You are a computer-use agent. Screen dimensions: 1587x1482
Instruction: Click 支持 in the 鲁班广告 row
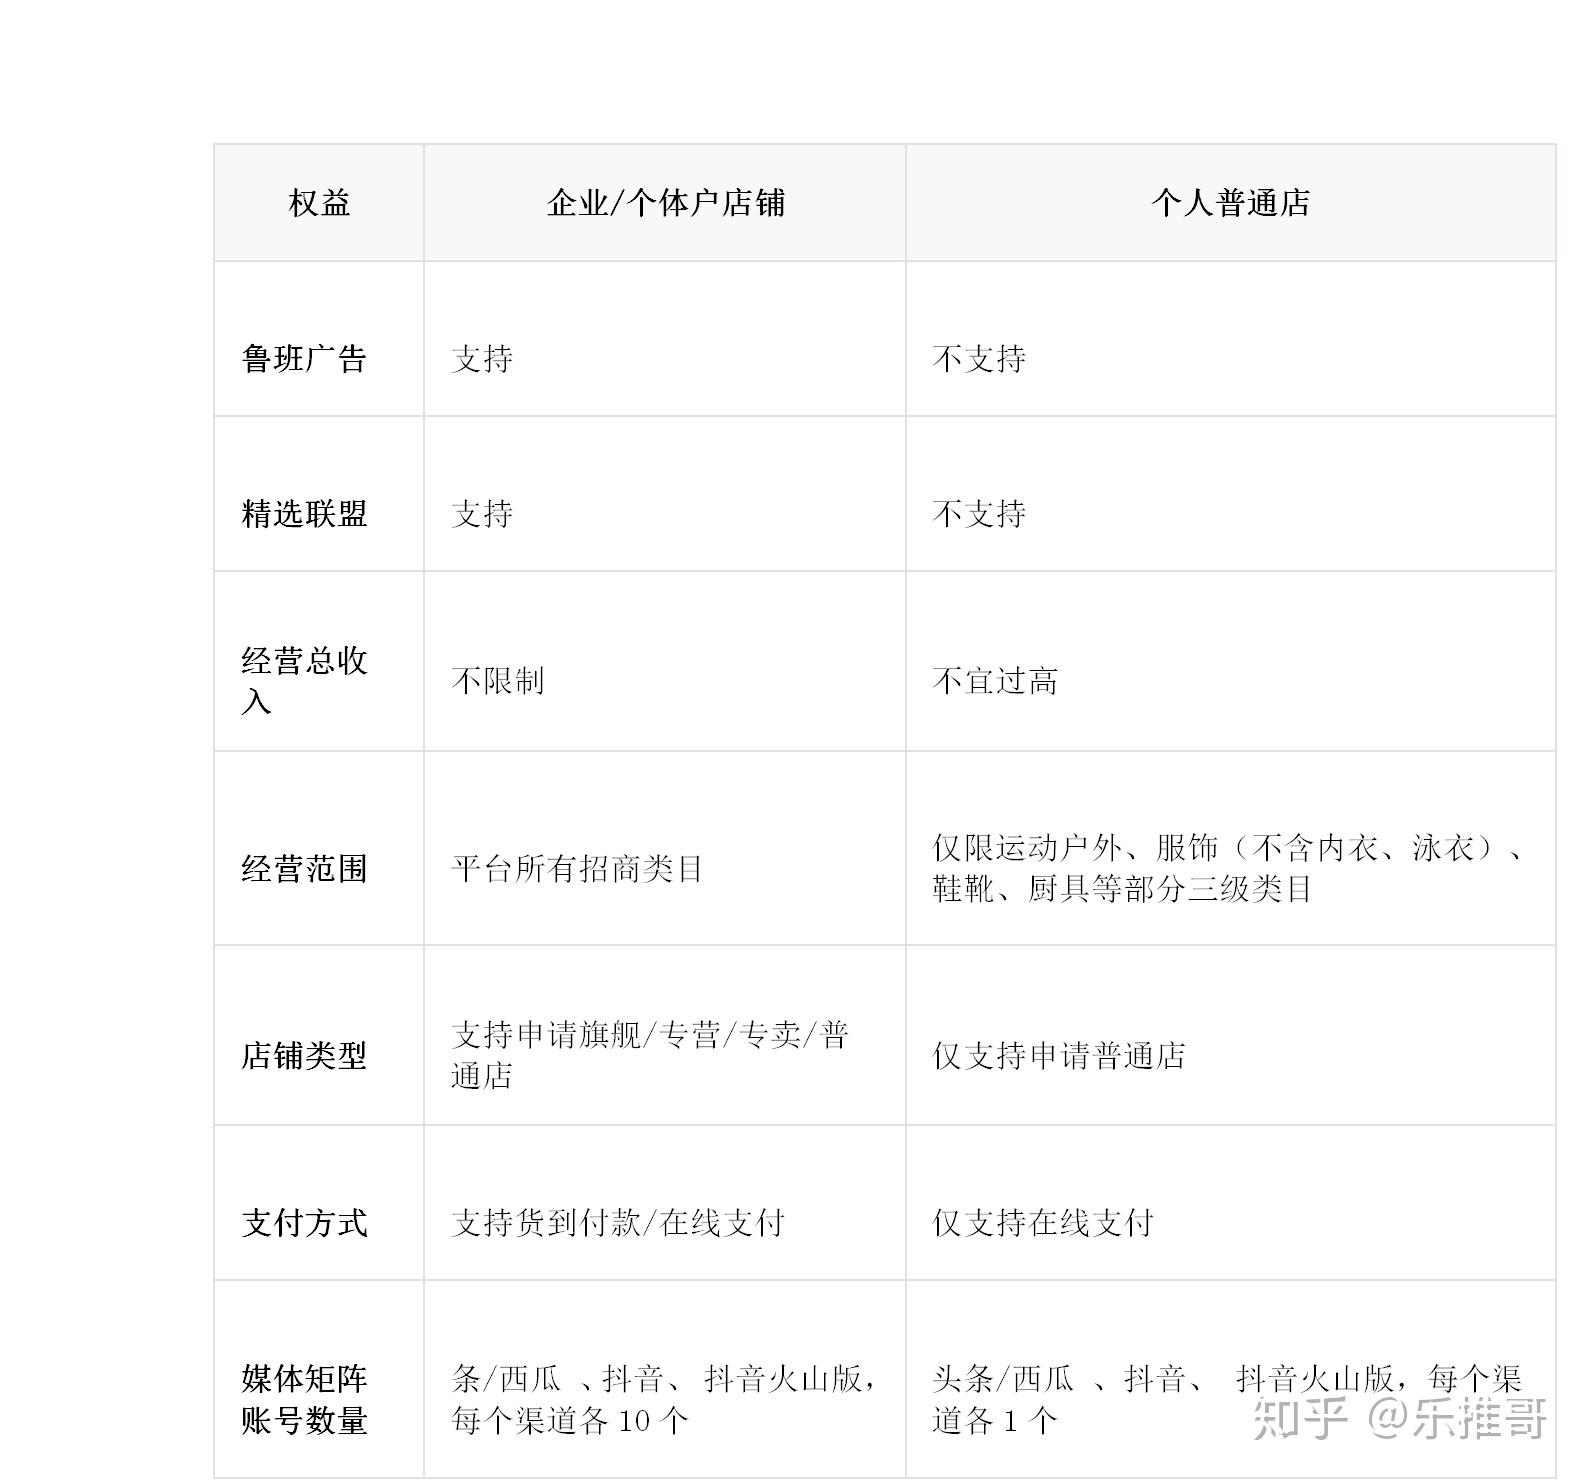coord(482,359)
